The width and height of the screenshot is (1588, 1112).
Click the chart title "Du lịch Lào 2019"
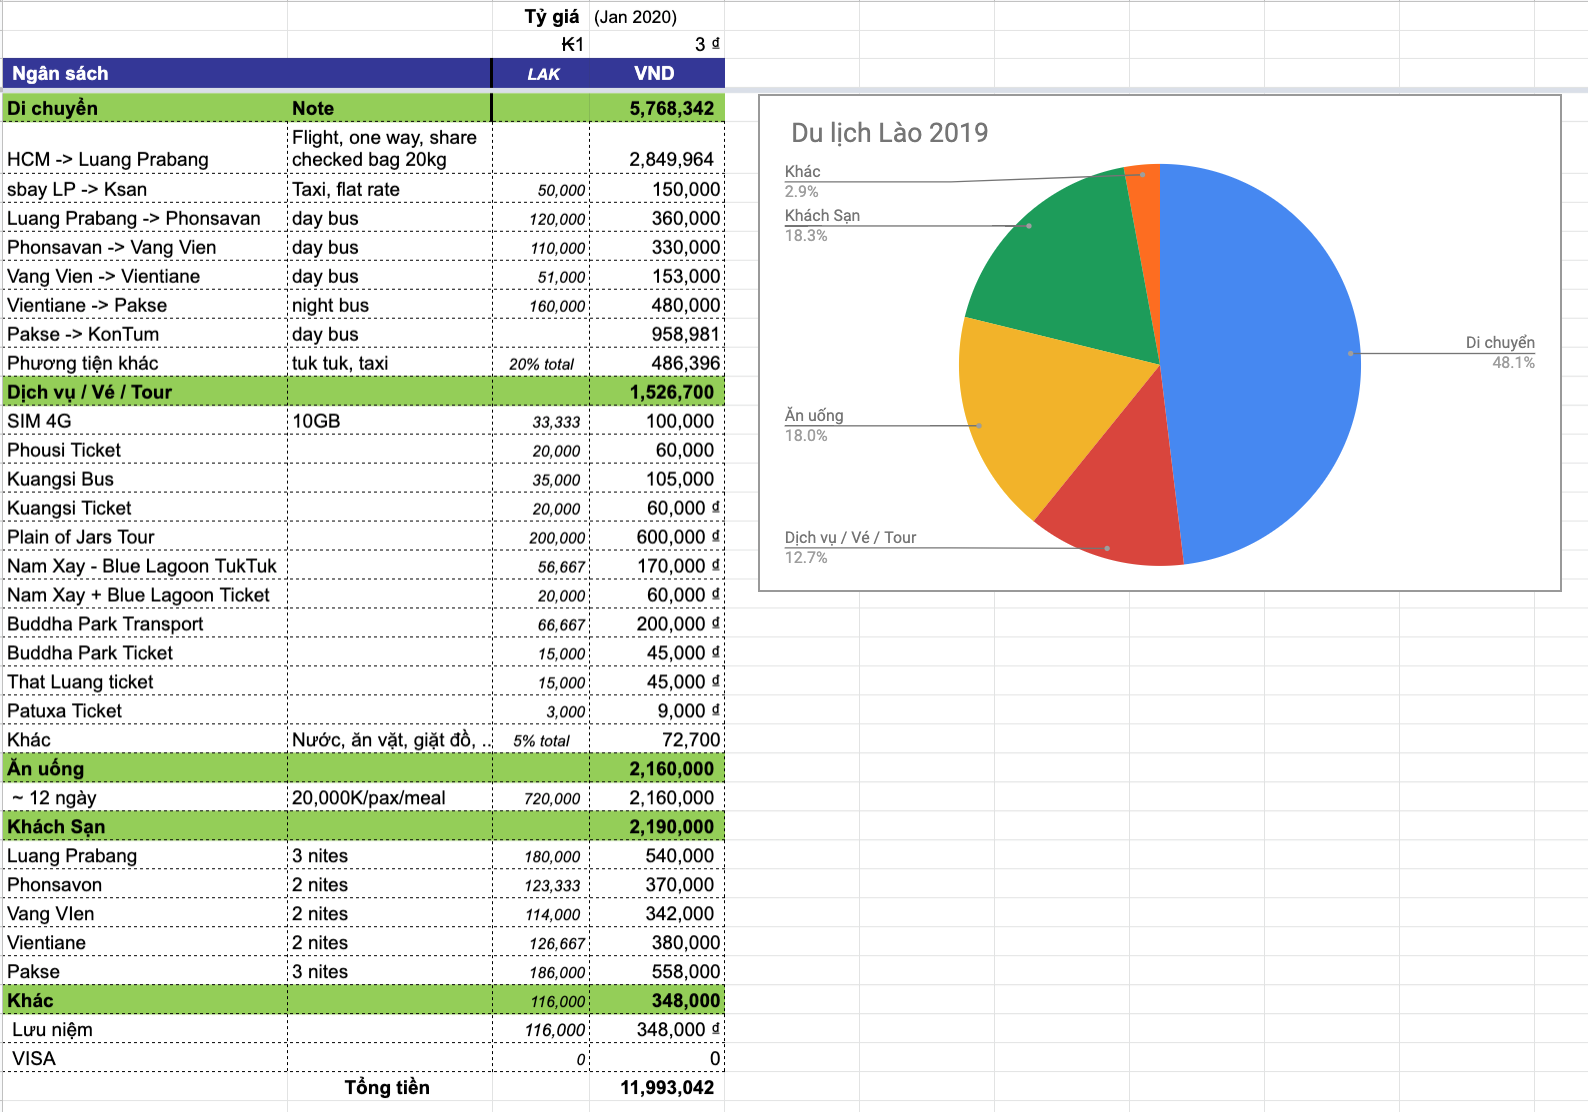889,133
